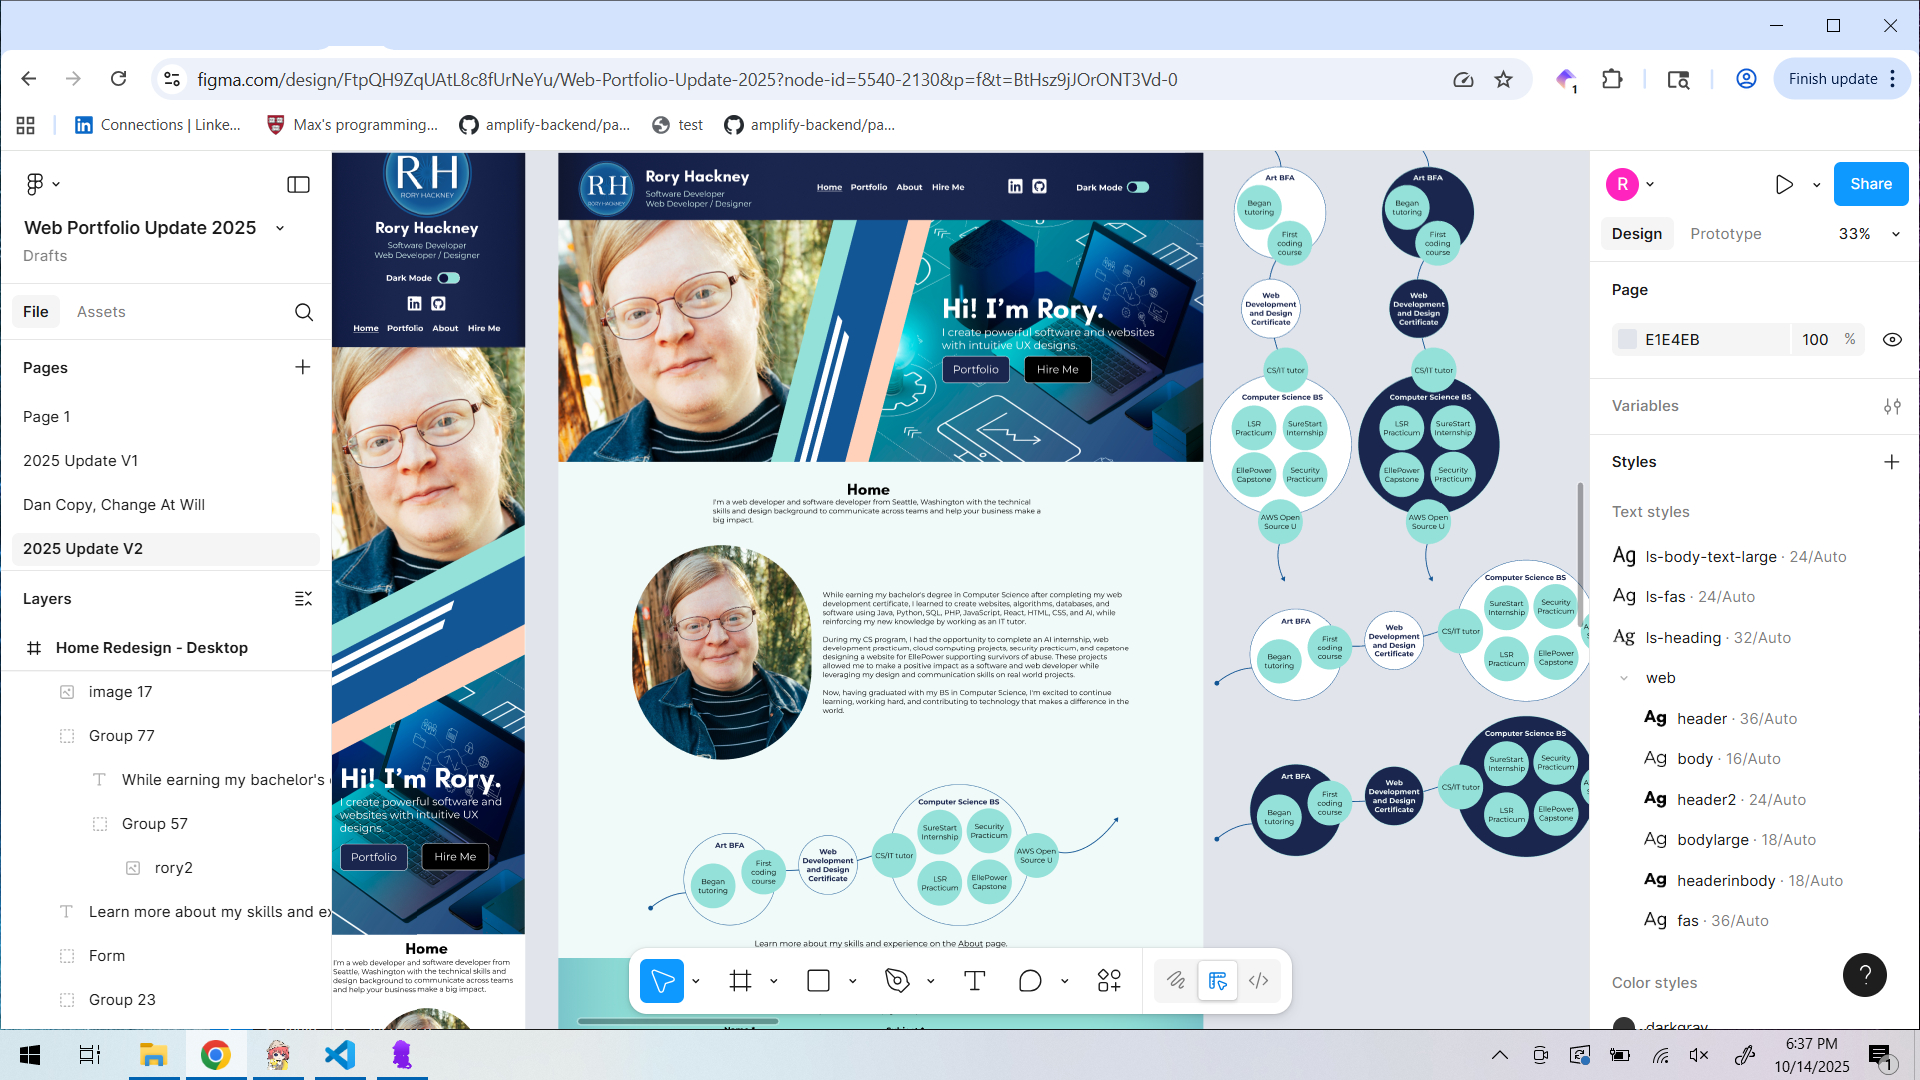Image resolution: width=1920 pixels, height=1080 pixels.
Task: Expand file name Web Portfolio Update dropdown
Action: point(280,228)
